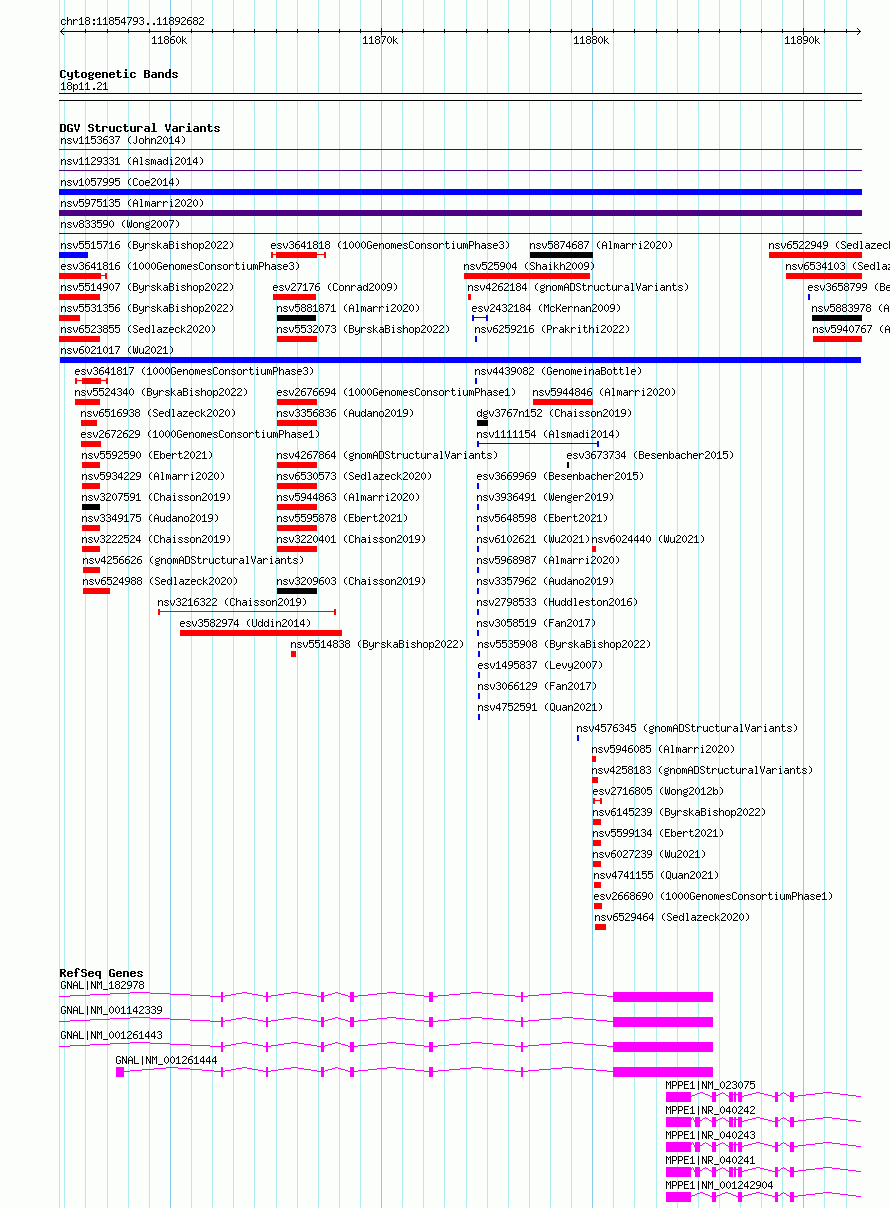Click the black bar under nsv5874687
The height and width of the screenshot is (1208, 890).
pos(561,255)
